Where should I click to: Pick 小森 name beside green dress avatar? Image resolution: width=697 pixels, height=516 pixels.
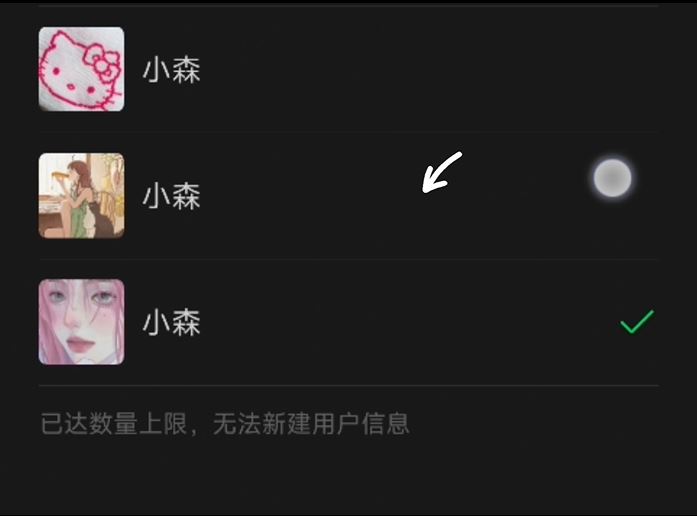tap(172, 196)
